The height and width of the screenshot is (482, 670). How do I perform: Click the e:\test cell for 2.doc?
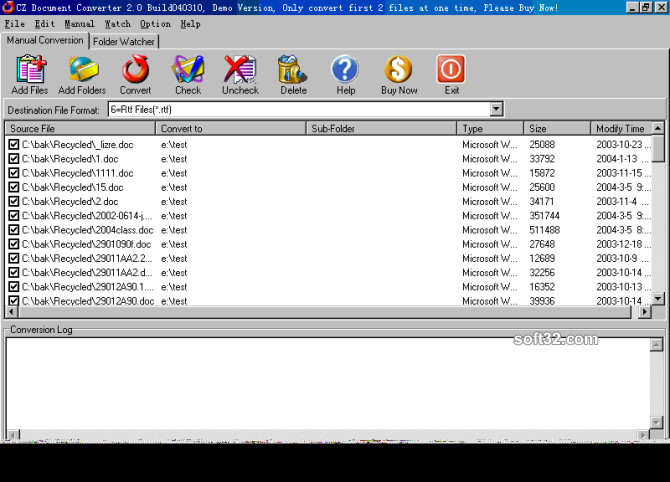pos(174,201)
